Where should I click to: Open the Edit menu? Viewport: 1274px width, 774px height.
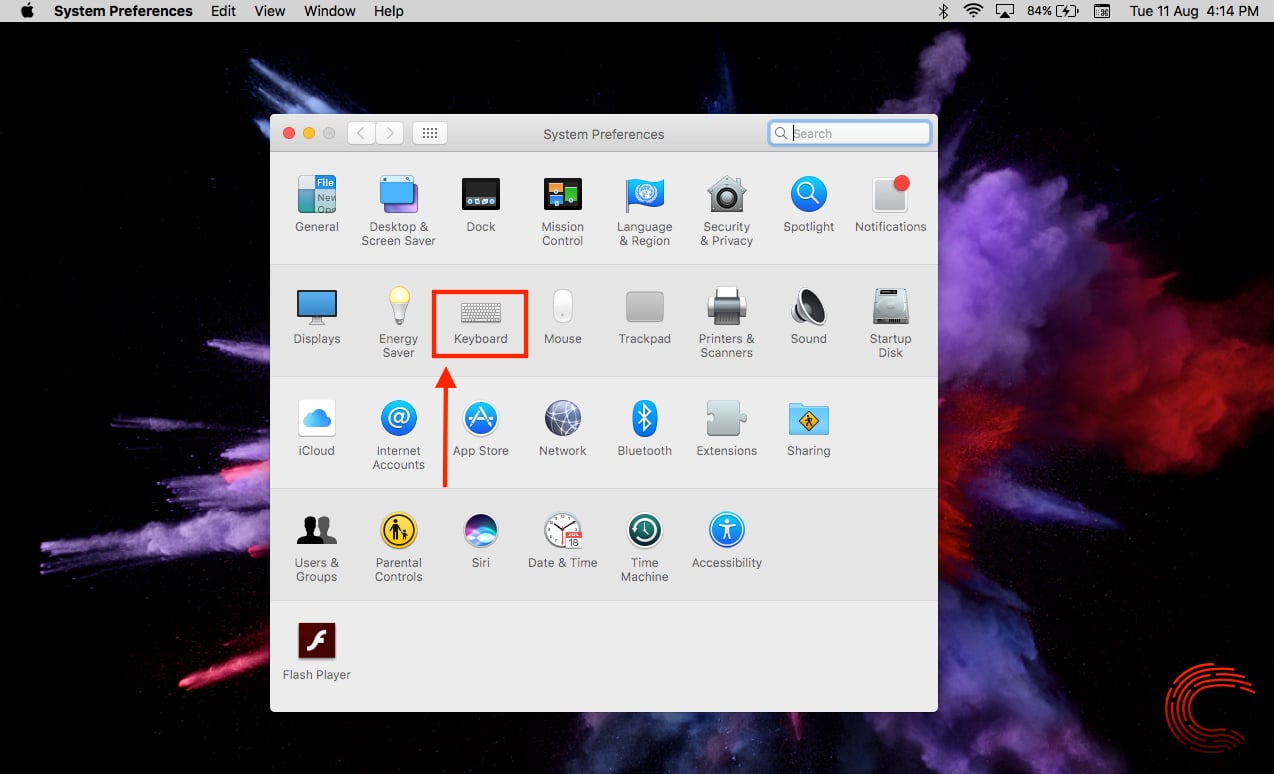[x=224, y=11]
